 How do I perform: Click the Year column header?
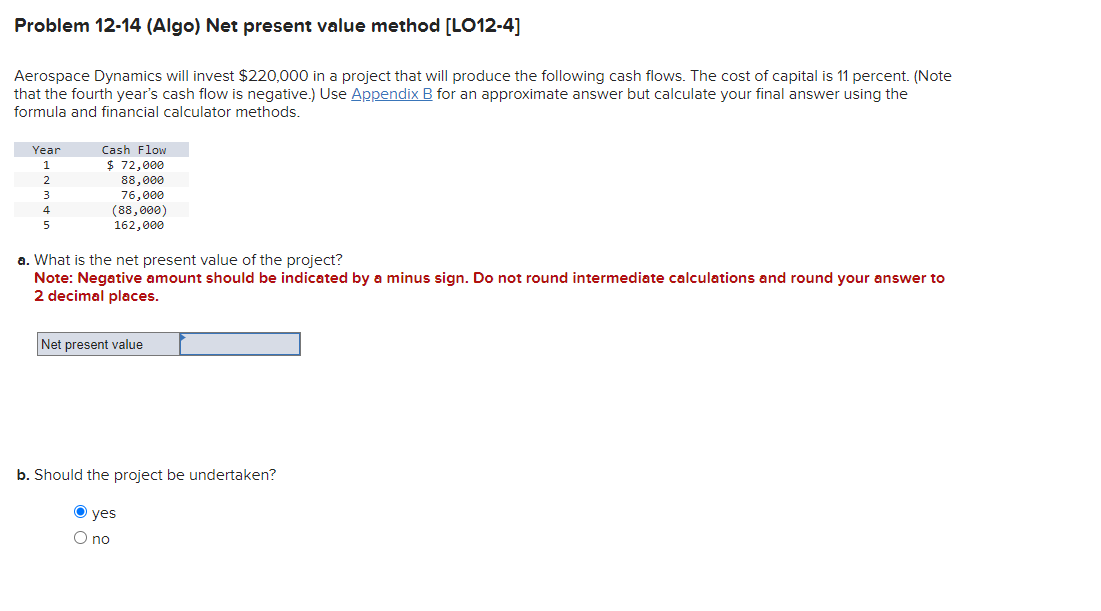46,149
